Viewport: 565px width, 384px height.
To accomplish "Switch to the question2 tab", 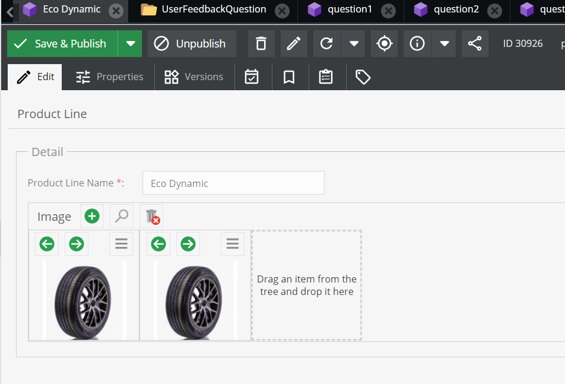I will (x=456, y=9).
